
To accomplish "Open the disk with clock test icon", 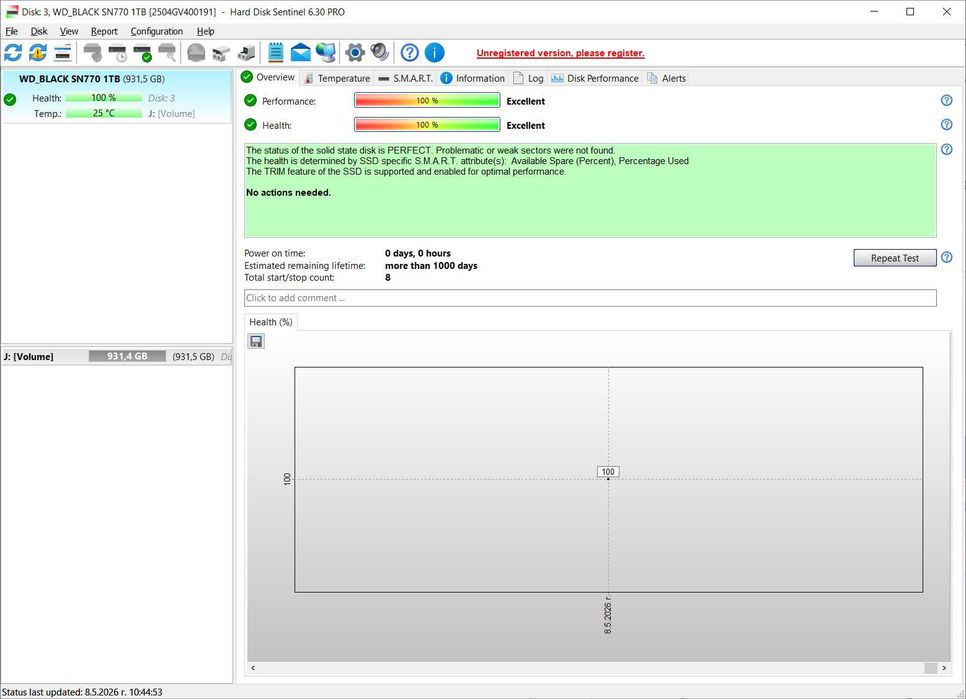I will (117, 53).
